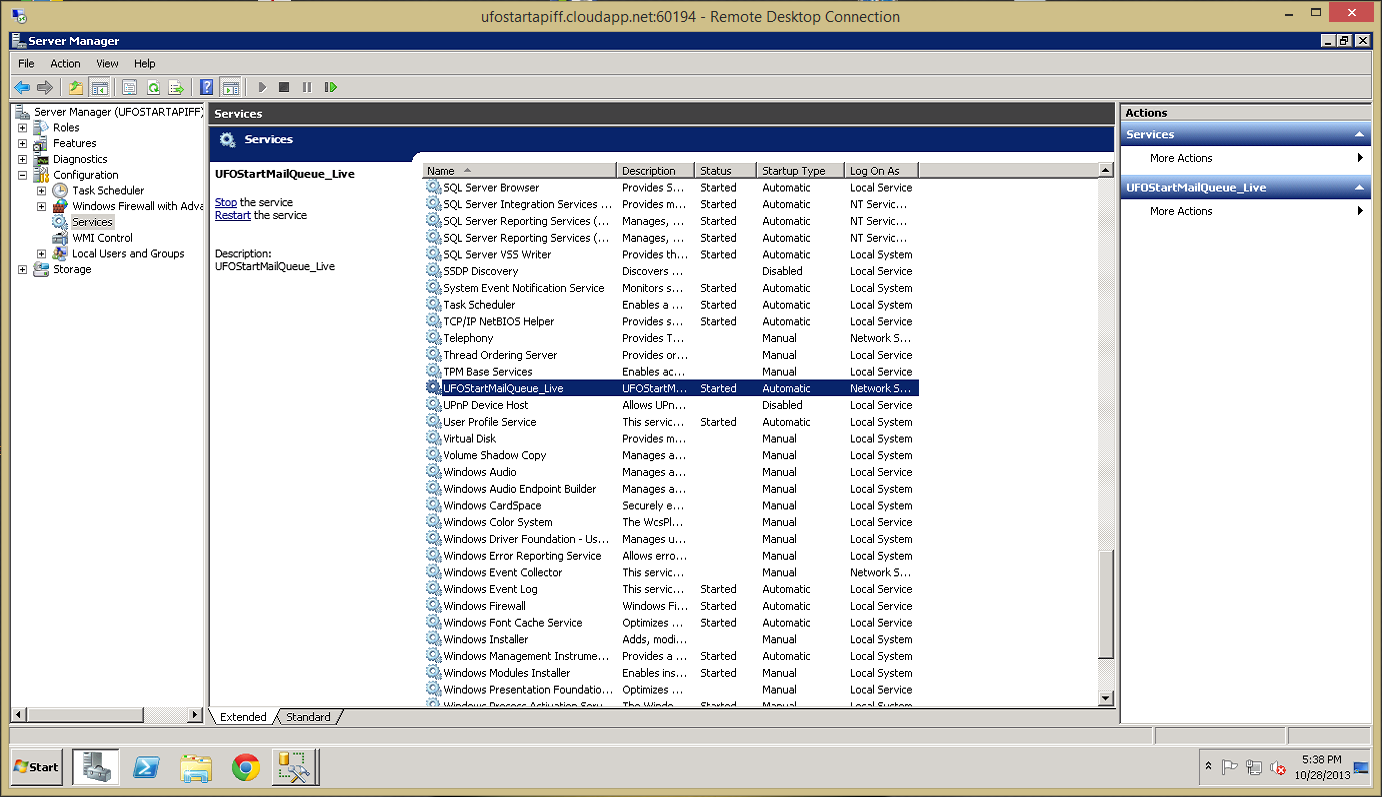
Task: Open Help via blue question mark icon
Action: coord(207,87)
